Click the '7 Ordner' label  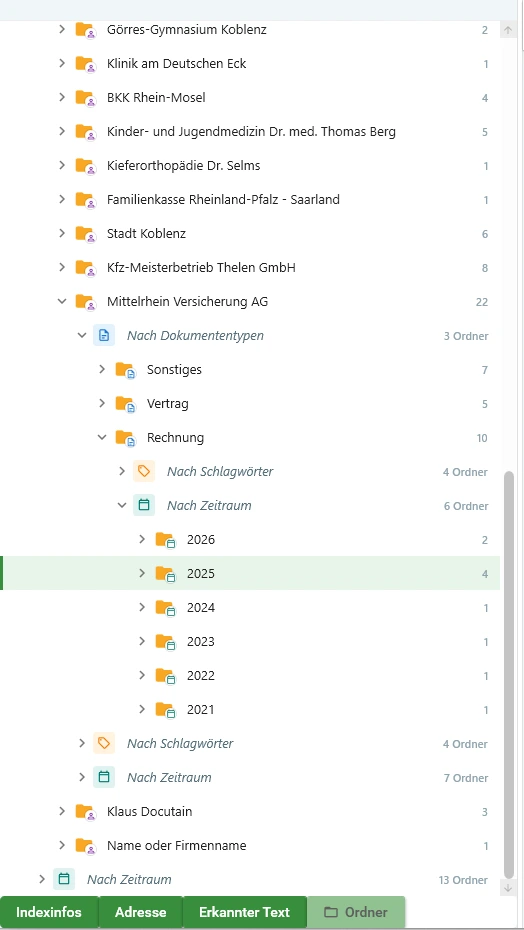tap(466, 778)
